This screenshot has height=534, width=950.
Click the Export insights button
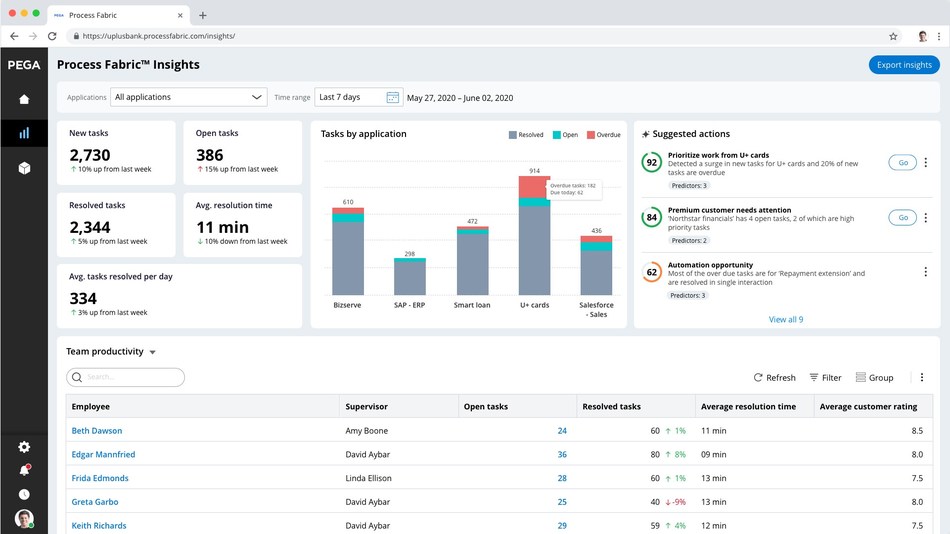click(903, 65)
